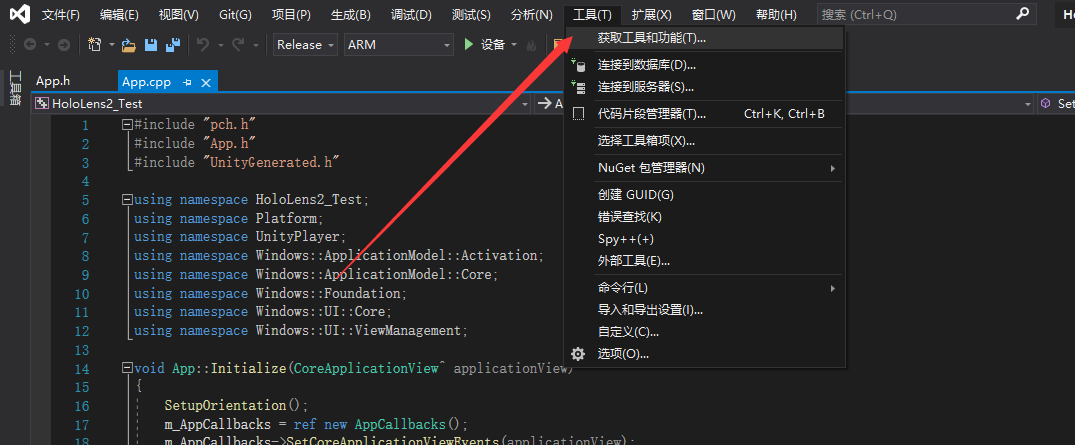Open the 调试(D) menu
This screenshot has height=445, width=1081.
pos(411,14)
